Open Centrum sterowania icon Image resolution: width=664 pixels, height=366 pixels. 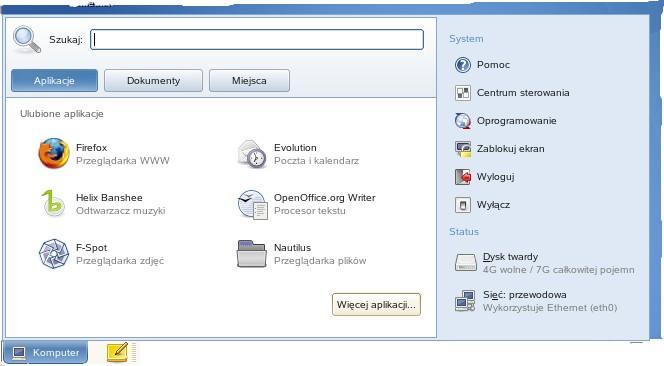[x=463, y=93]
